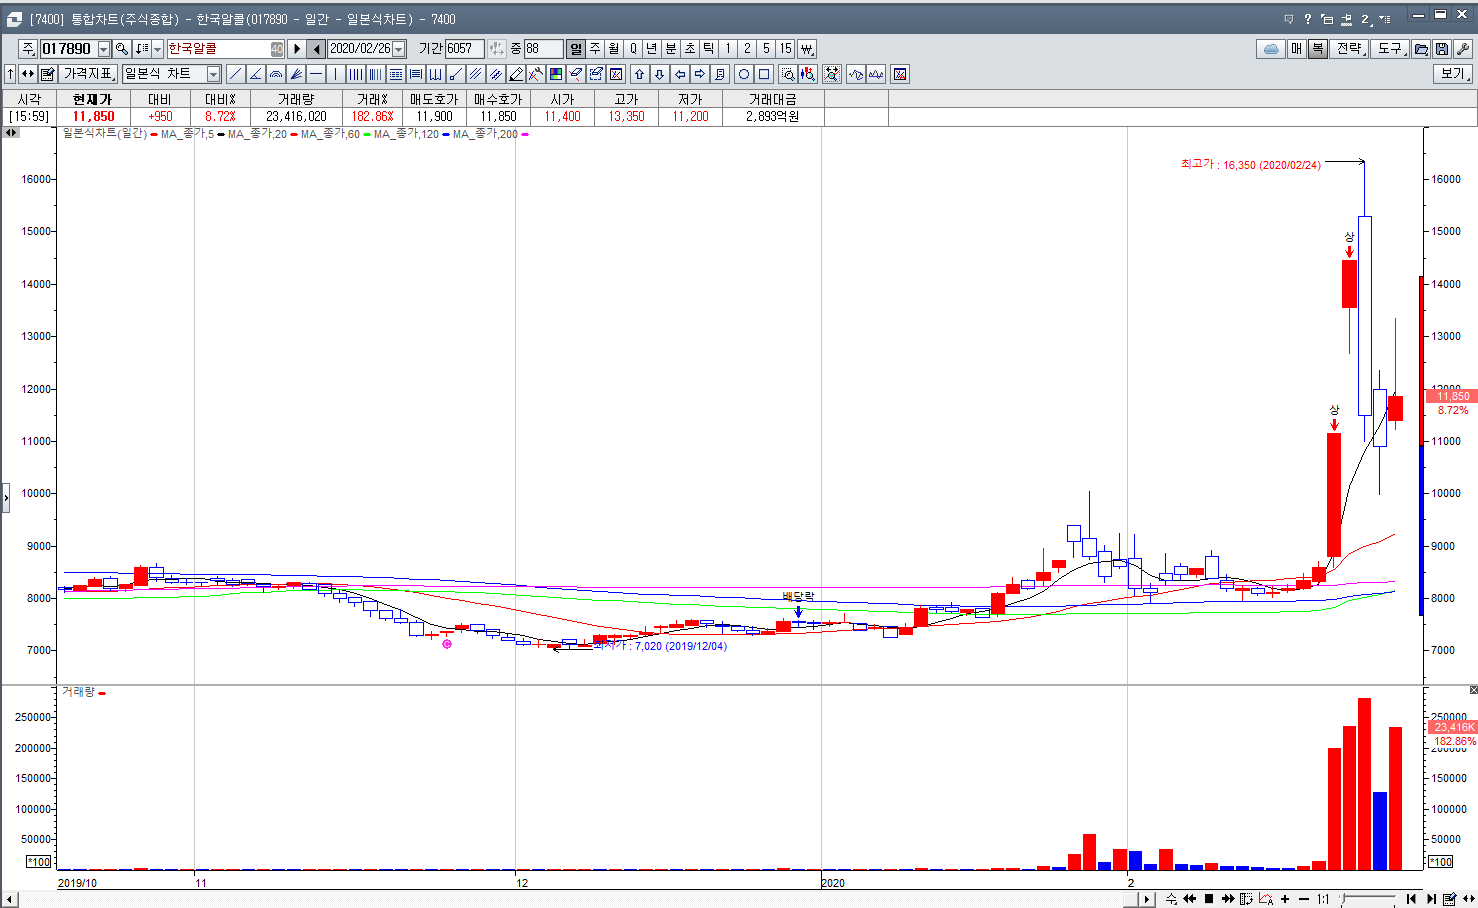1478x908 pixels.
Task: Open the stock code 017890 dropdown
Action: (104, 49)
